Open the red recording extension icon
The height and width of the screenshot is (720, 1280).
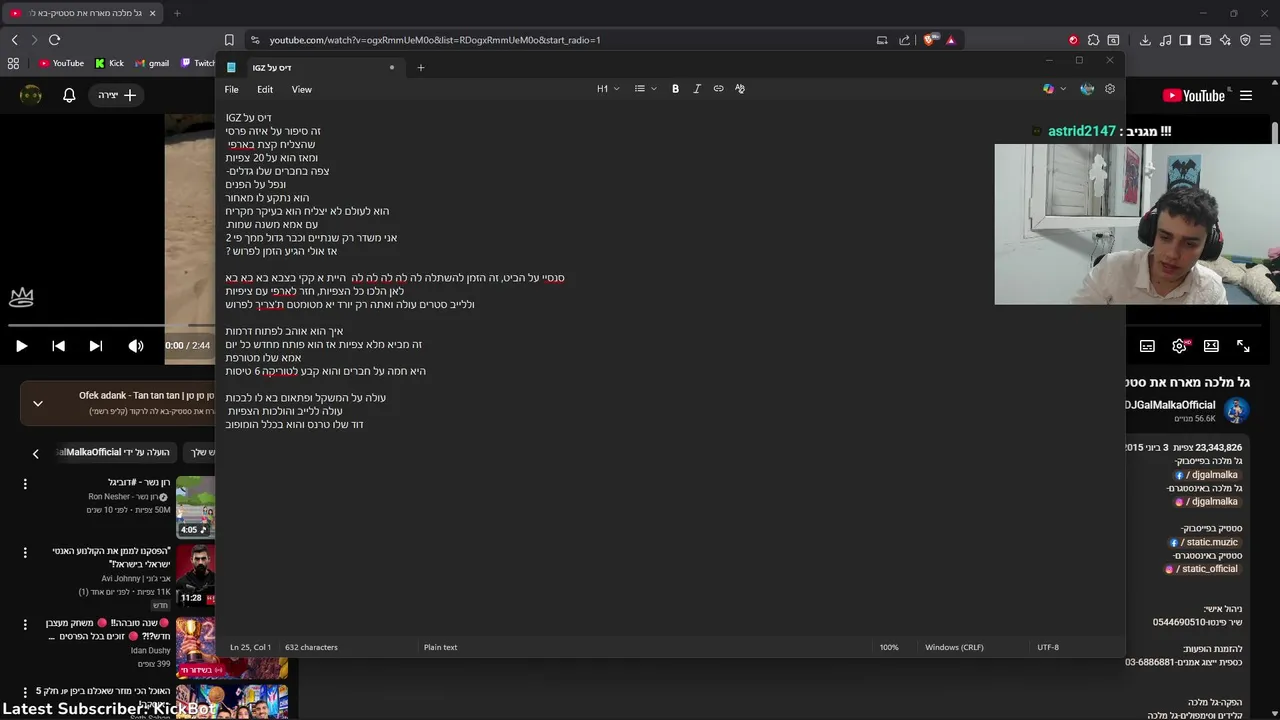point(1073,40)
